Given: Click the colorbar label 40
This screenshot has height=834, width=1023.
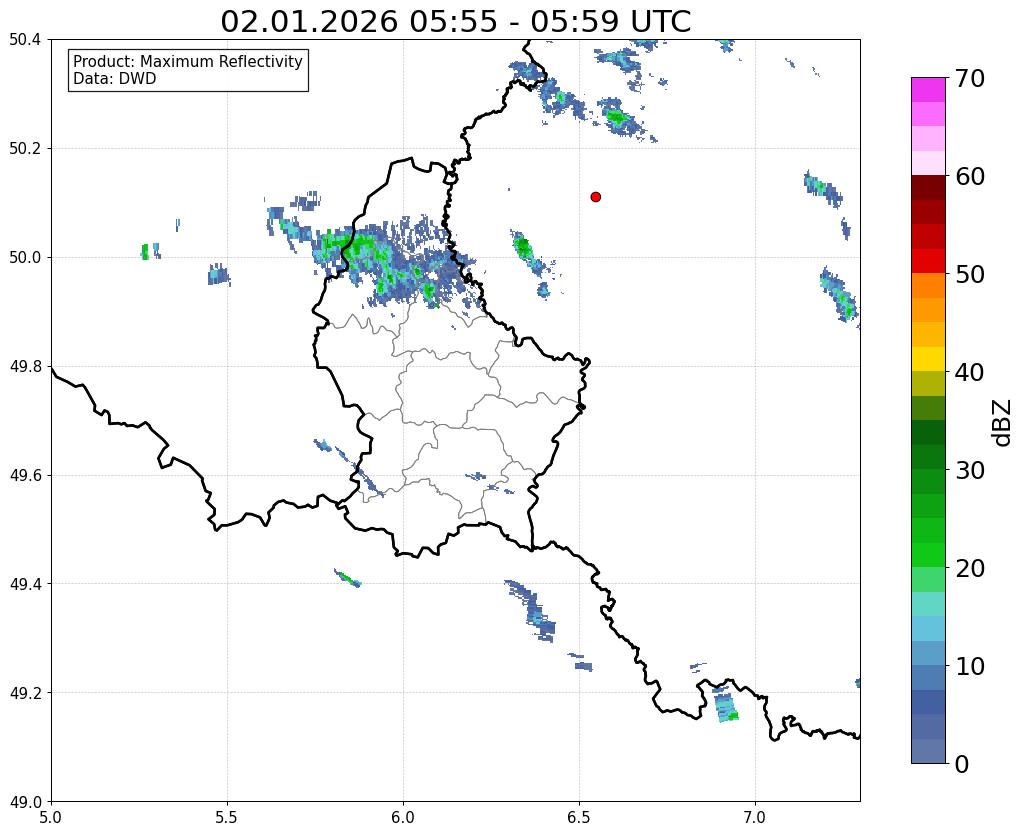Looking at the screenshot, I should tap(970, 372).
